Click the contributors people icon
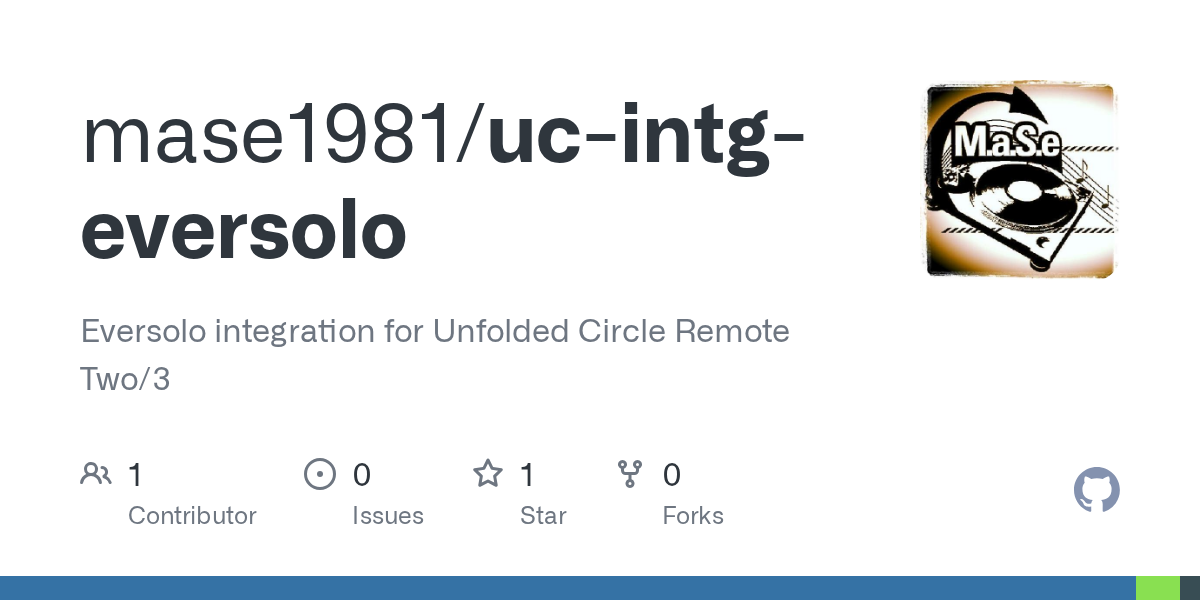Screen dimensions: 1200x600 [x=96, y=474]
